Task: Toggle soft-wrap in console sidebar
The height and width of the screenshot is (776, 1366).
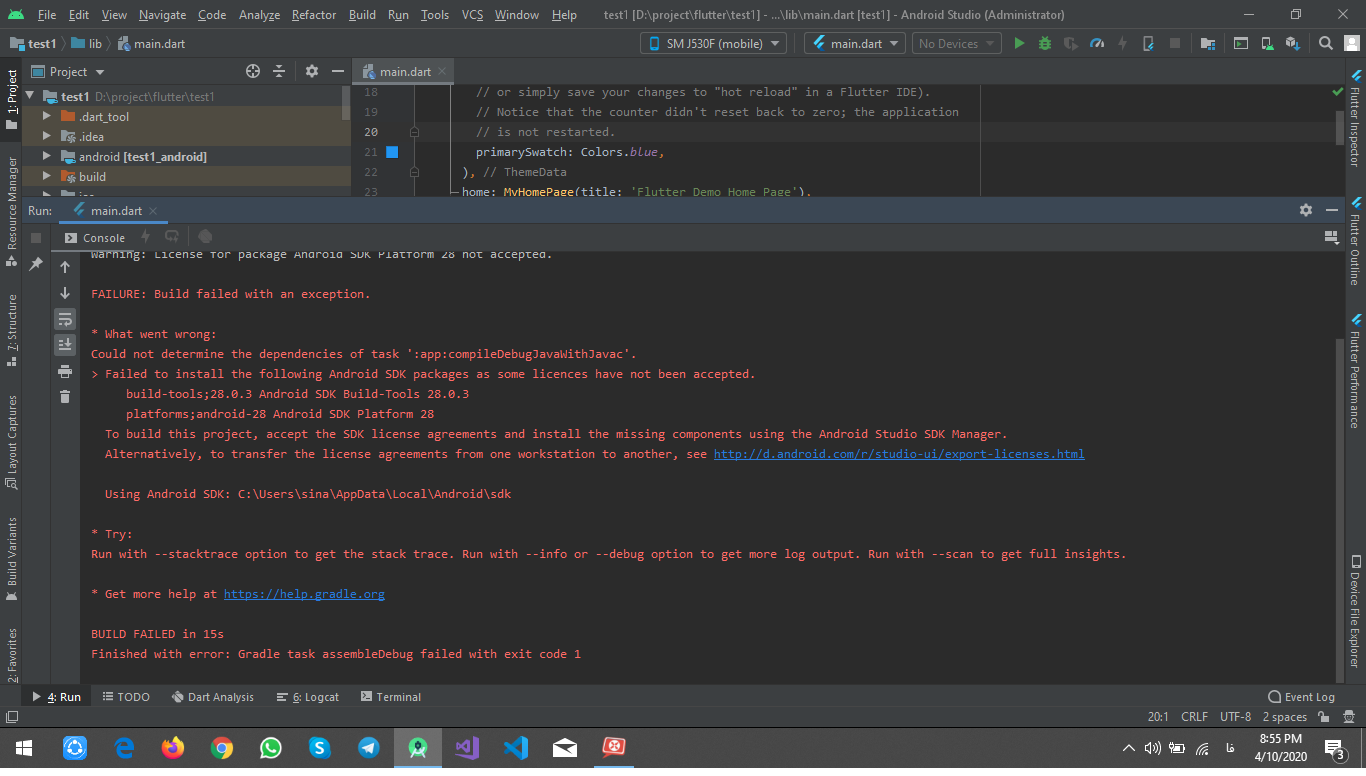Action: click(65, 319)
